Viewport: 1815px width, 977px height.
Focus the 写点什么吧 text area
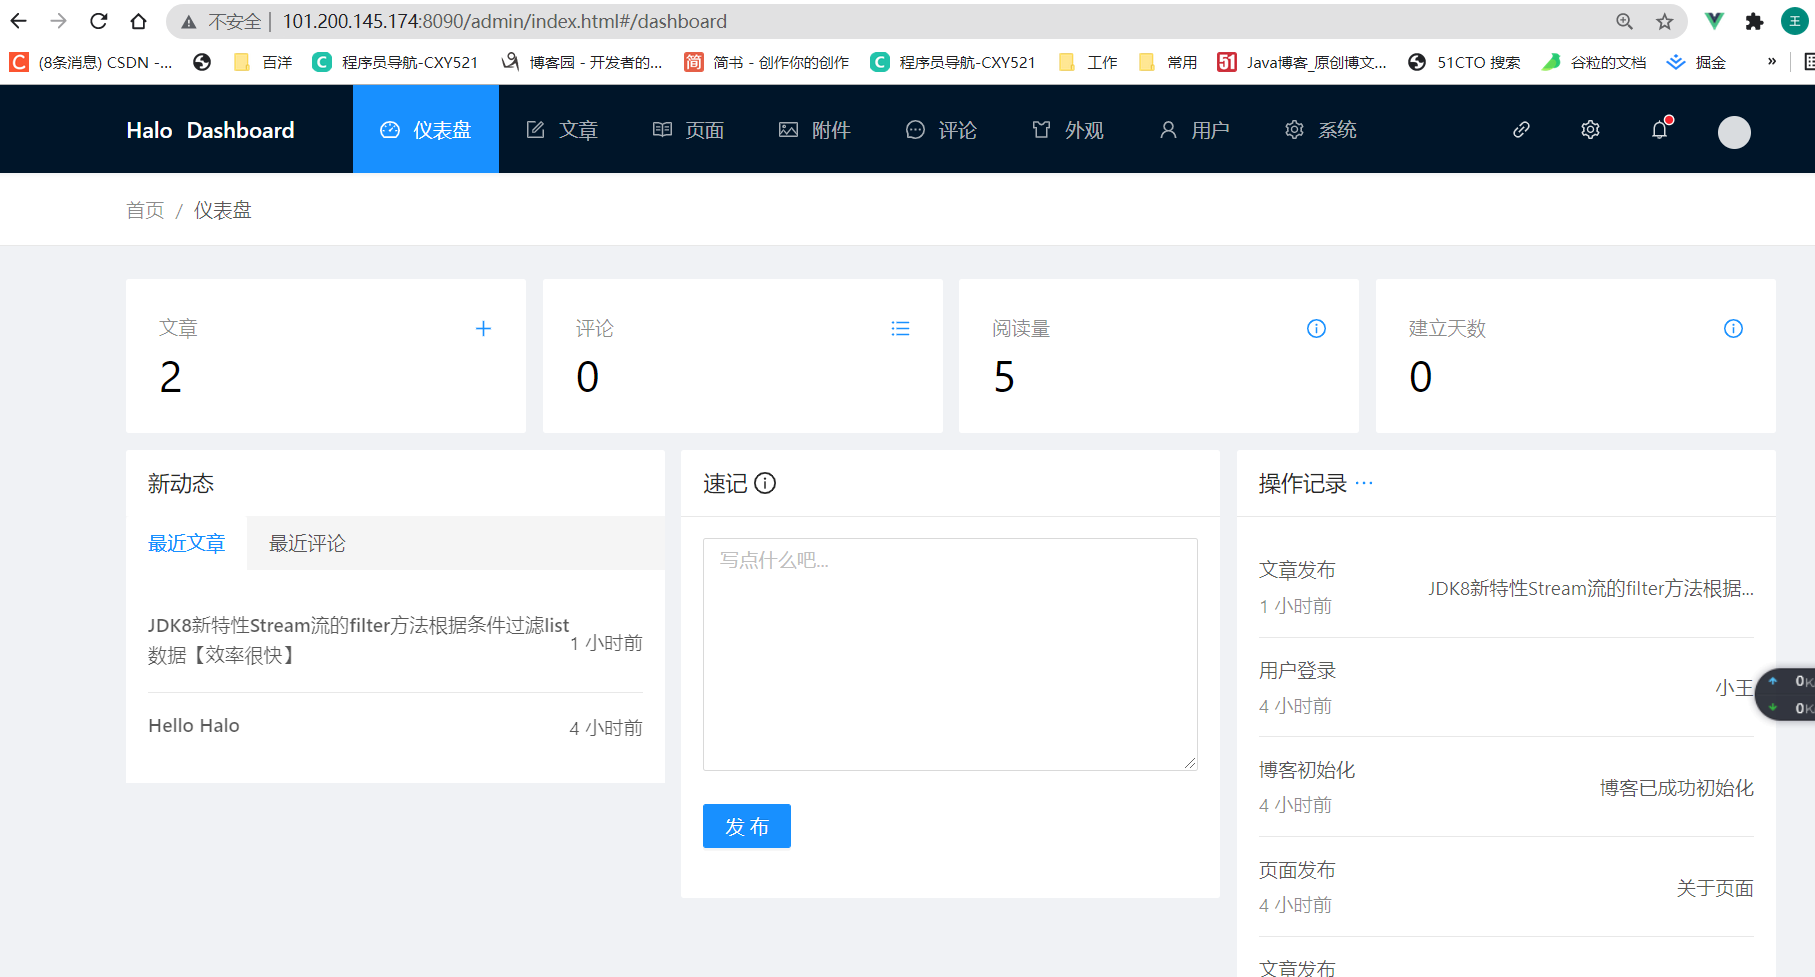(950, 654)
